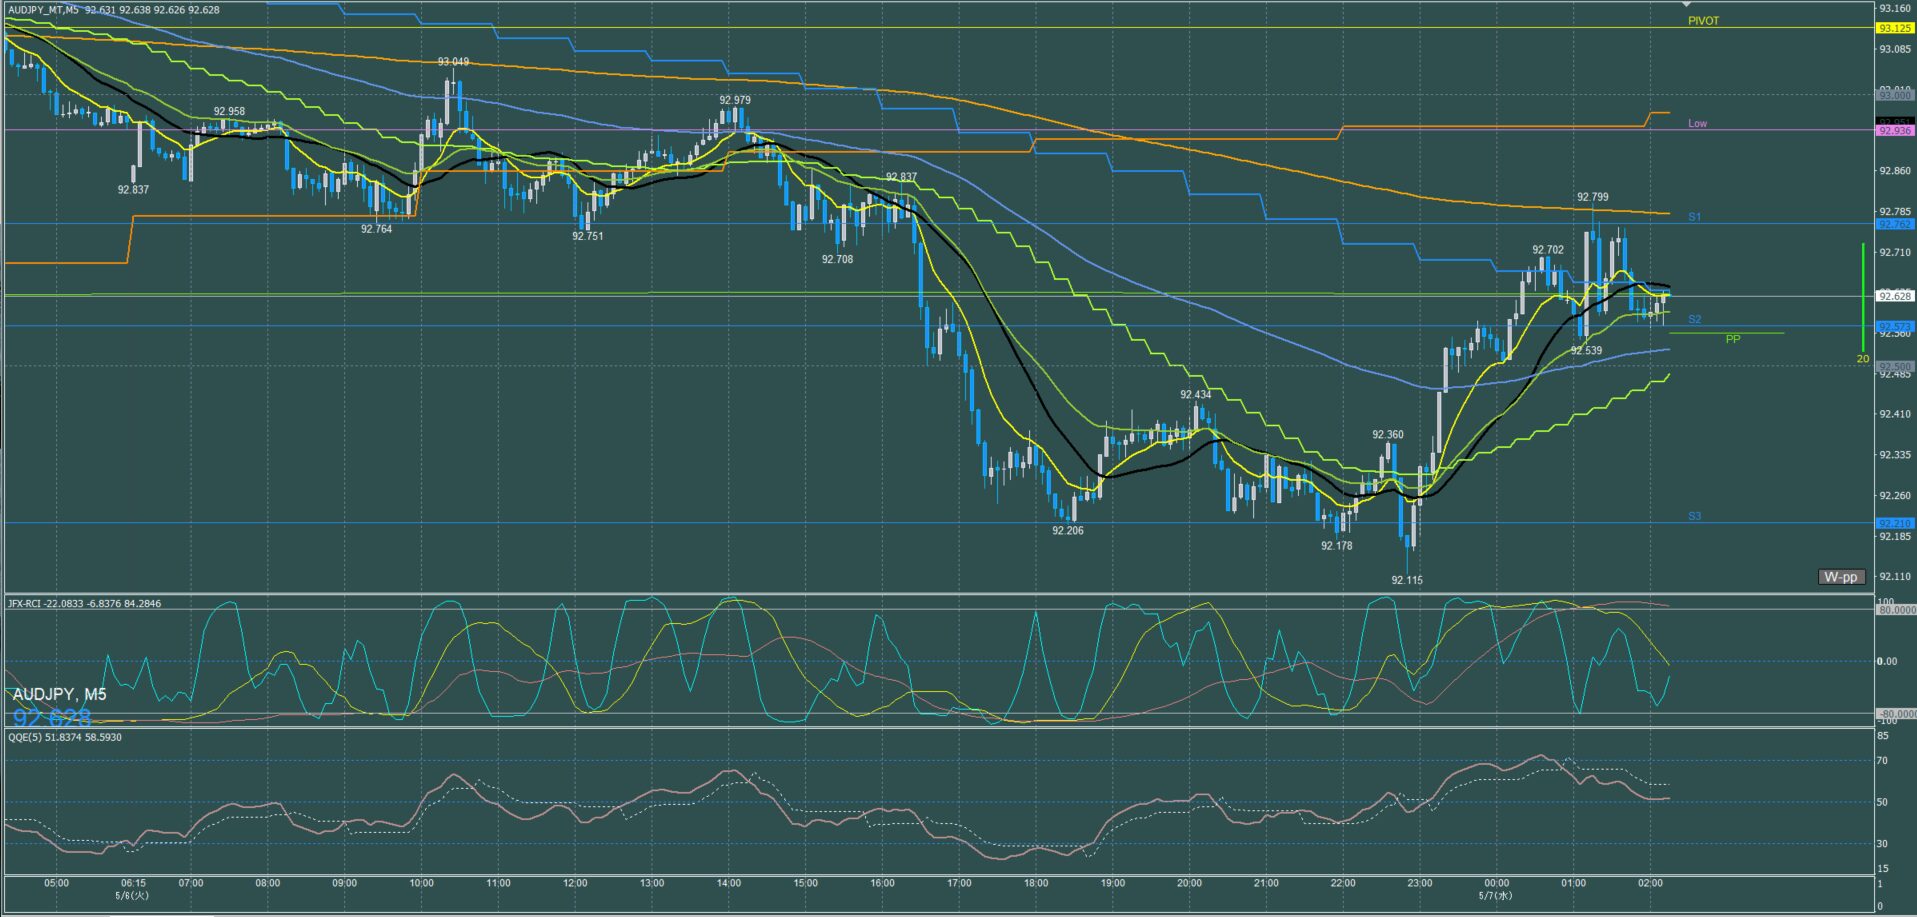
Task: Click the gray 92.500 price tag
Action: pos(1895,367)
